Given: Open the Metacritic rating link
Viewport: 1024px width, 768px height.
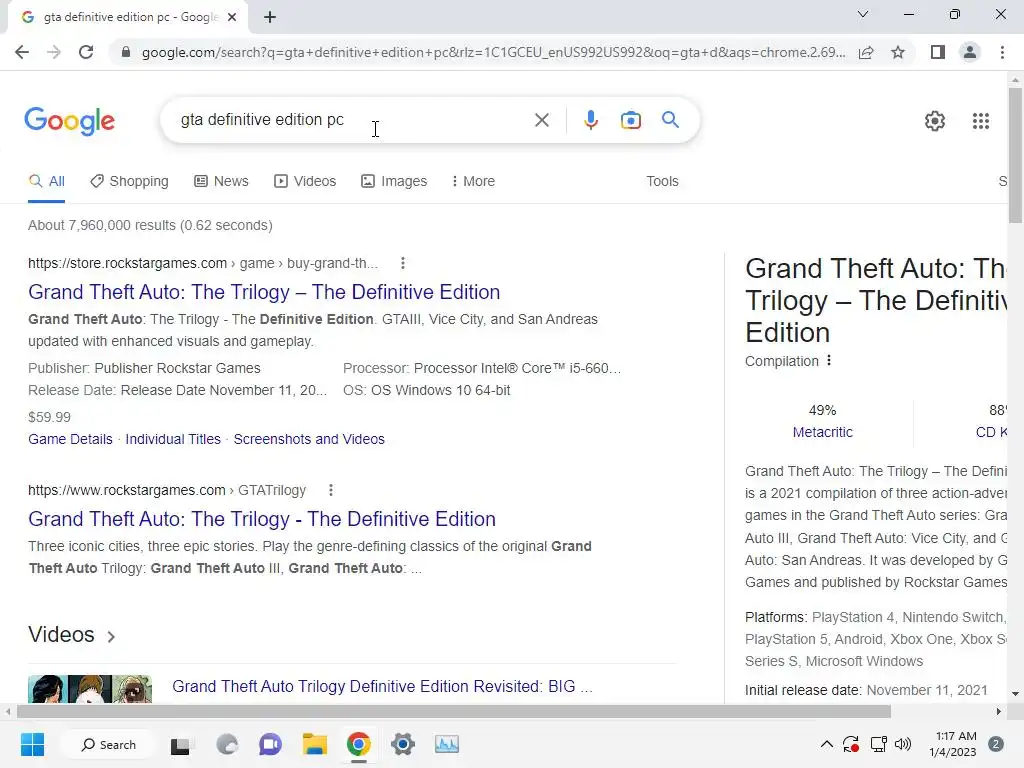Looking at the screenshot, I should tap(822, 432).
